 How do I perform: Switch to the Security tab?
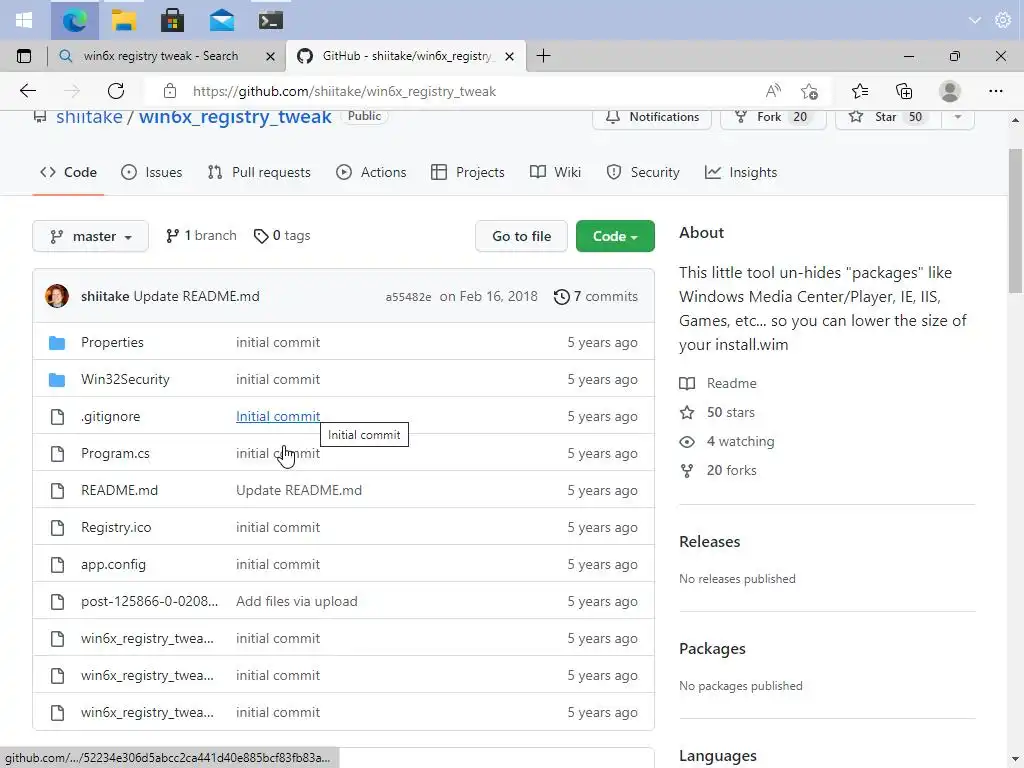click(643, 172)
